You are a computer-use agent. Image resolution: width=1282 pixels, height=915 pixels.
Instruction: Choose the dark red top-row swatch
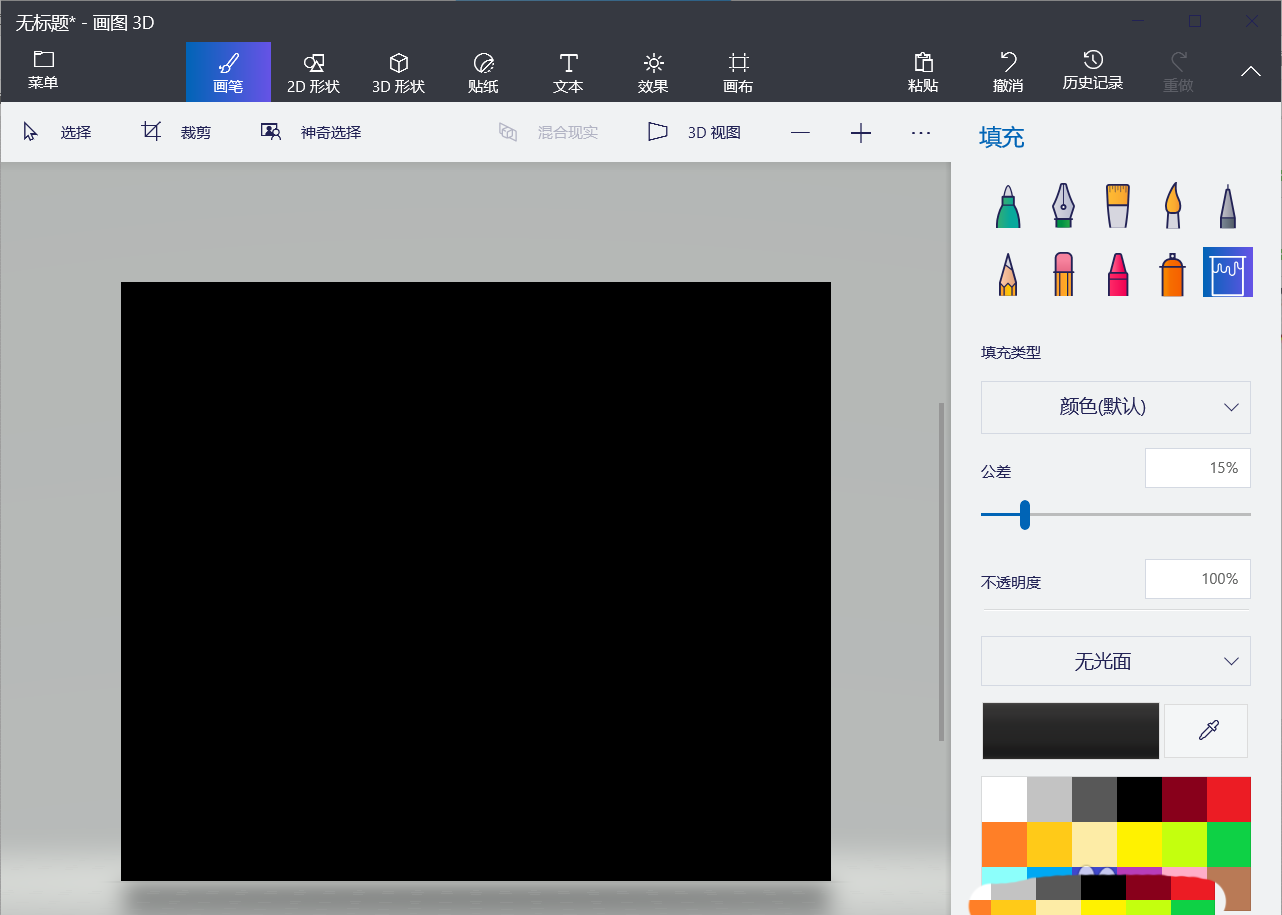pyautogui.click(x=1184, y=799)
